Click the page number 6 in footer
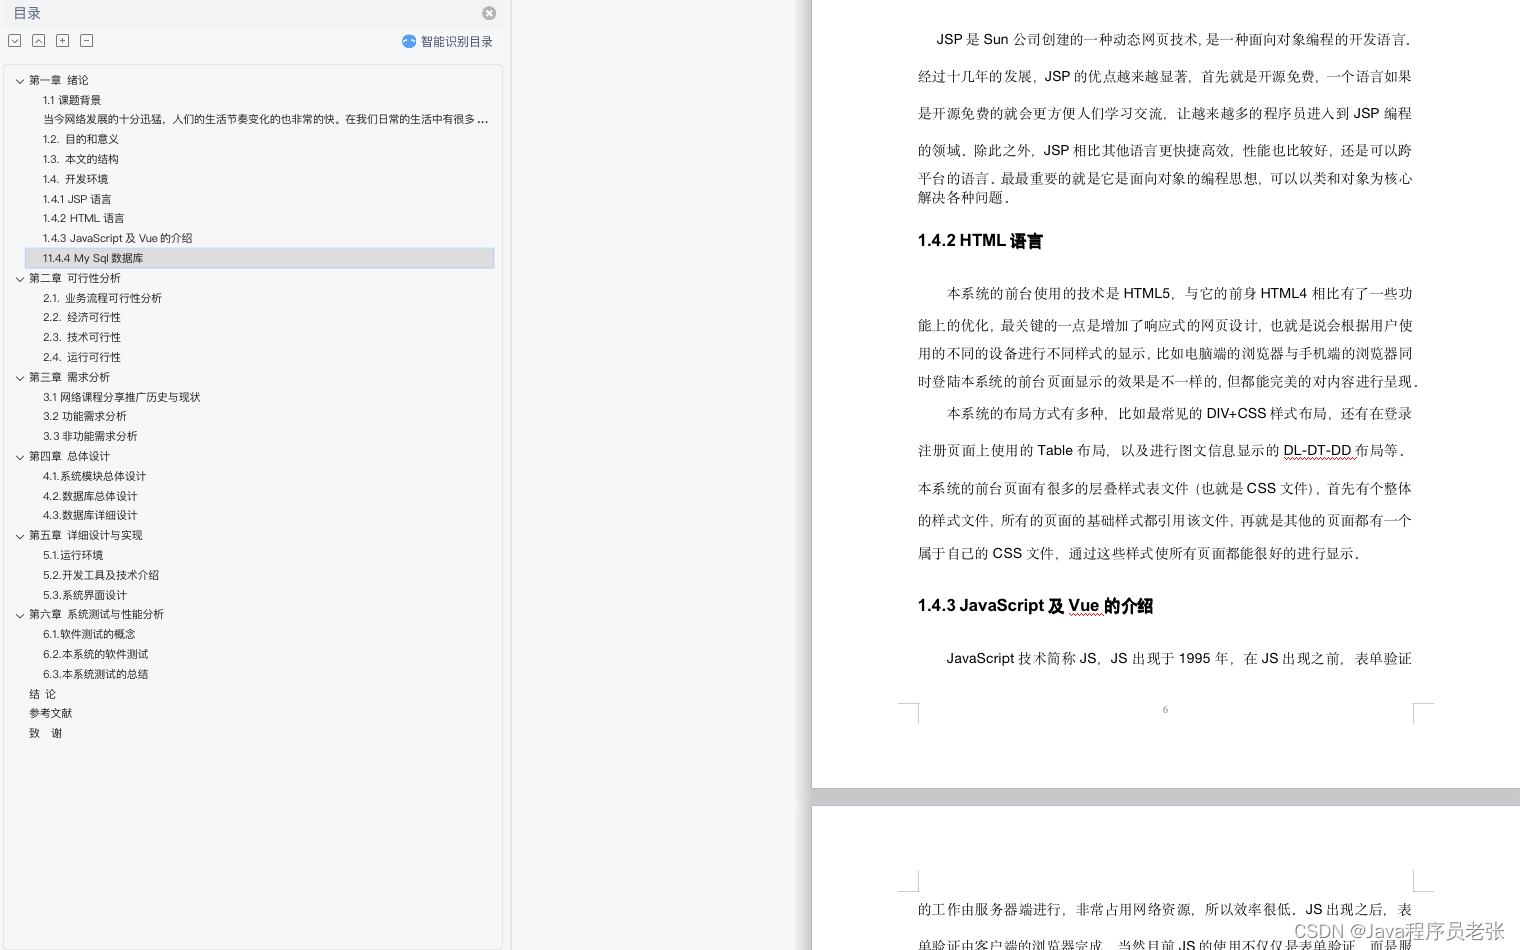Screen dimensions: 1520x950 click(x=1165, y=710)
